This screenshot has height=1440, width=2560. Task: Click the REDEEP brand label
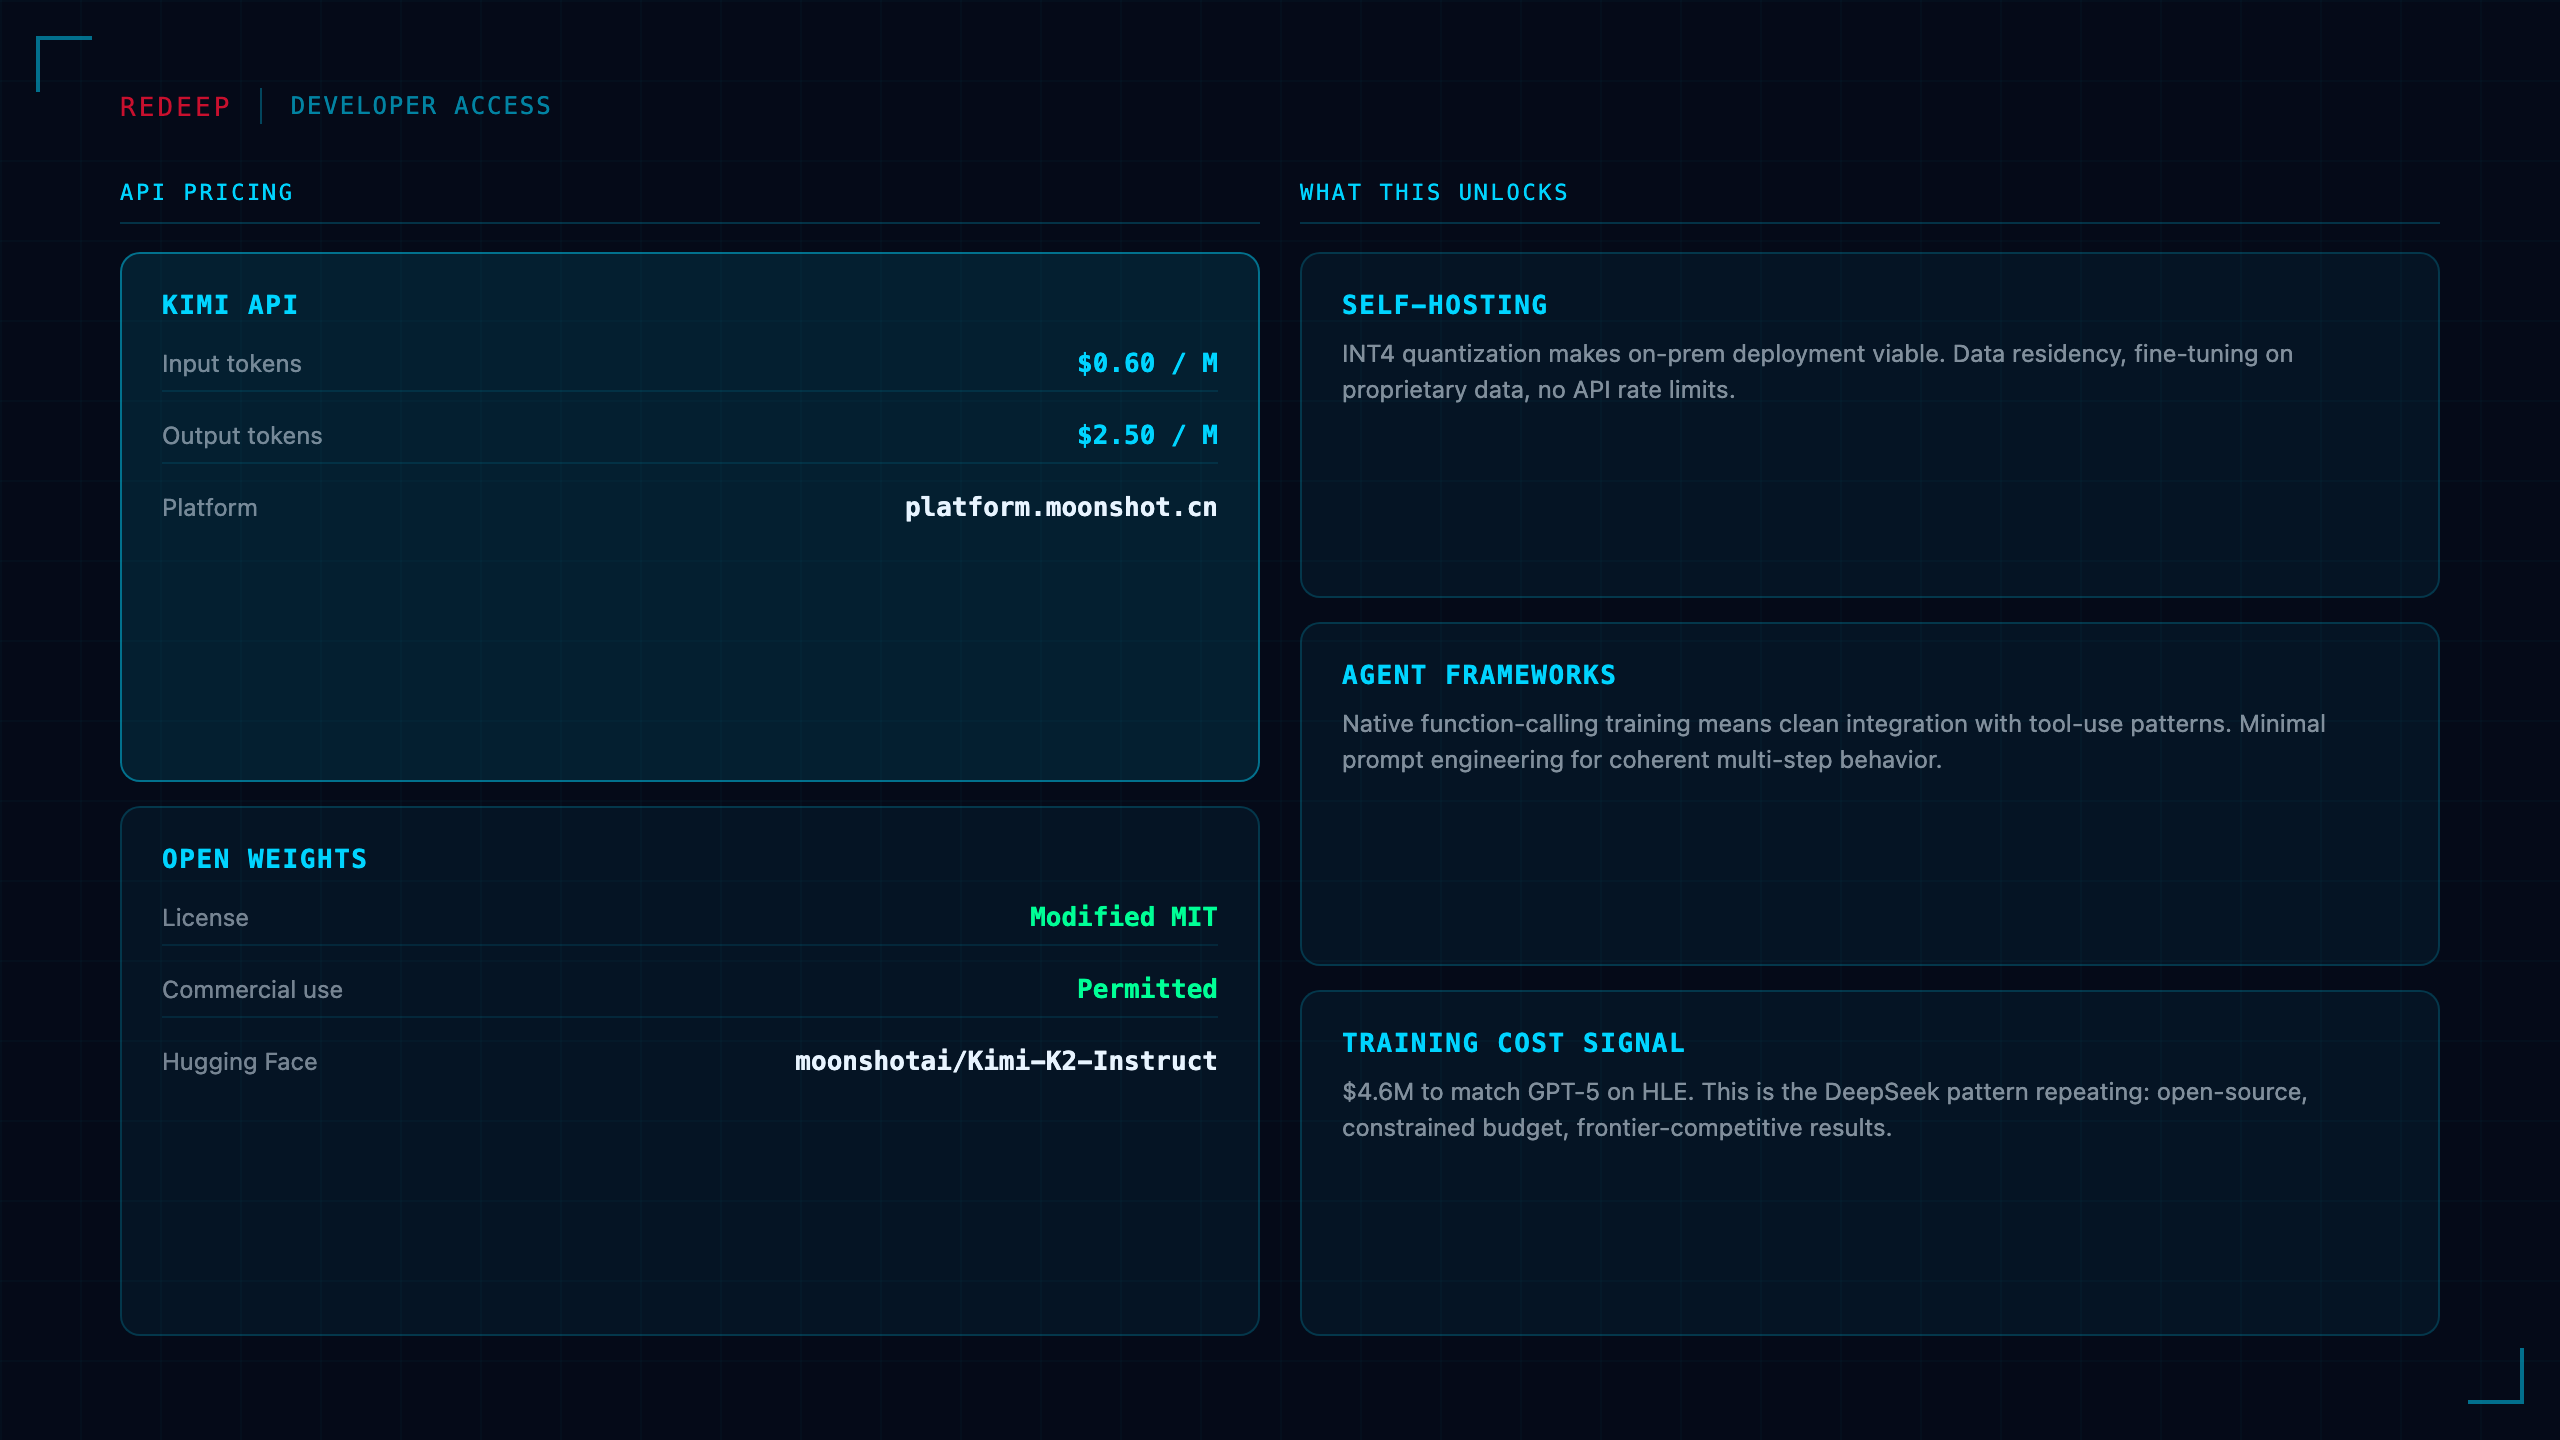(x=175, y=106)
